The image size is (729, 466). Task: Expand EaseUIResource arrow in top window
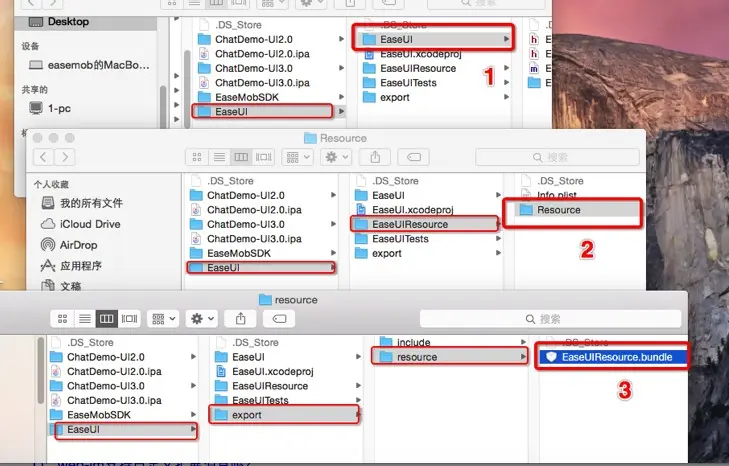pyautogui.click(x=506, y=68)
